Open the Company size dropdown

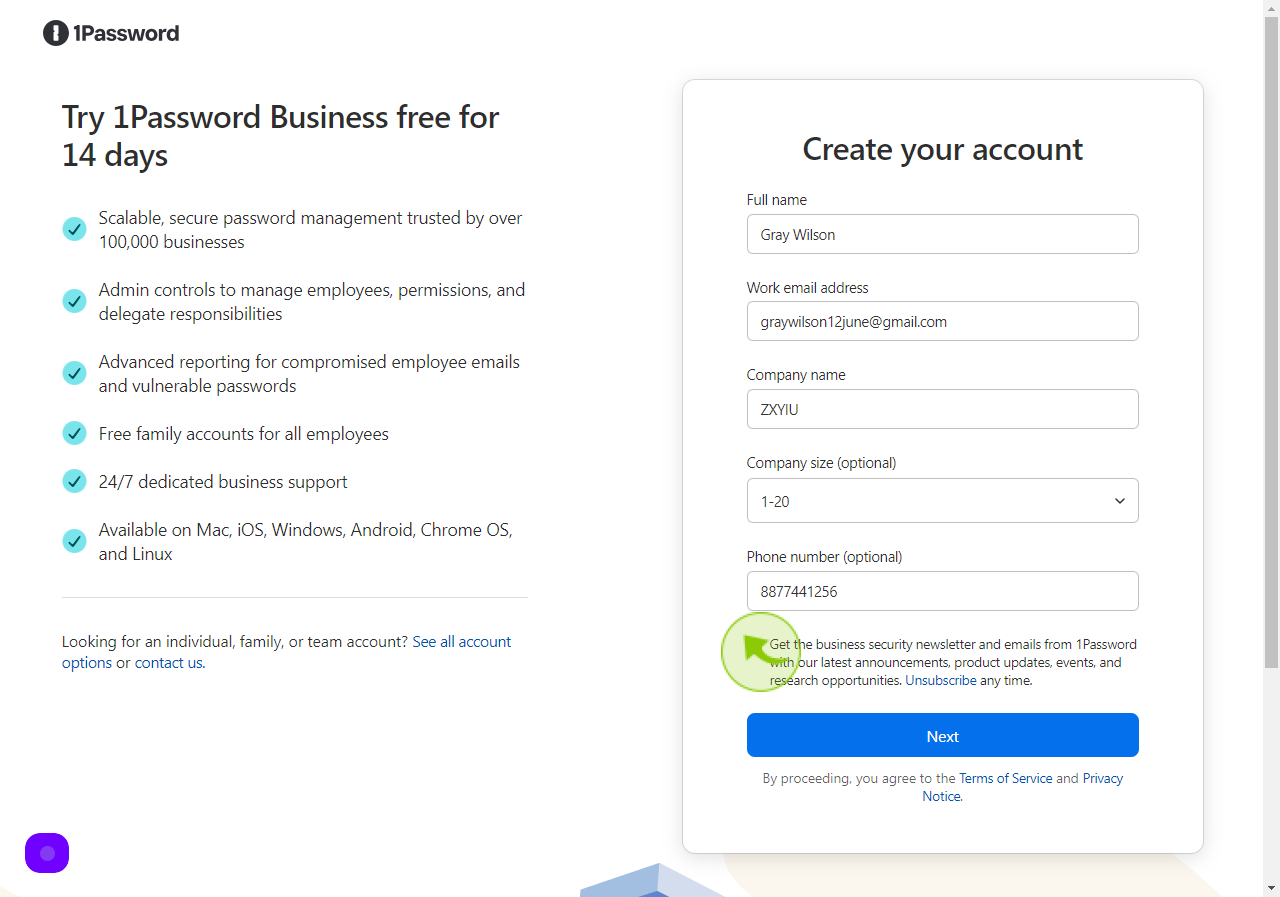(943, 500)
